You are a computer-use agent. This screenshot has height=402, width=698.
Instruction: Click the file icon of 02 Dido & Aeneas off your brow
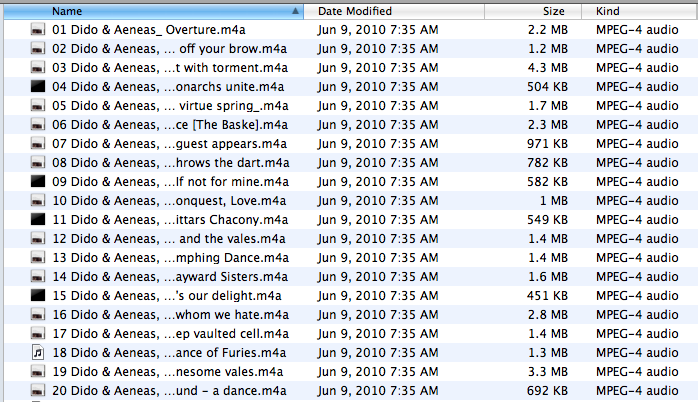(x=38, y=49)
